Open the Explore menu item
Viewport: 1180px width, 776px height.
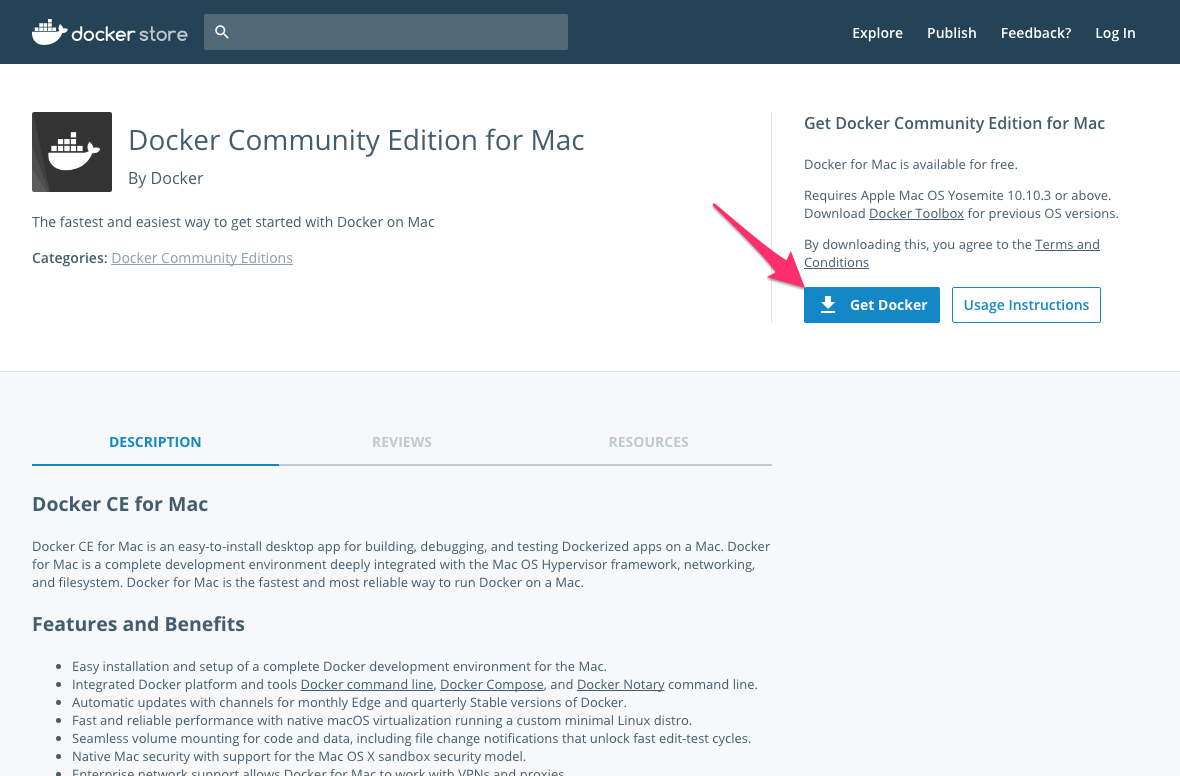[x=877, y=33]
